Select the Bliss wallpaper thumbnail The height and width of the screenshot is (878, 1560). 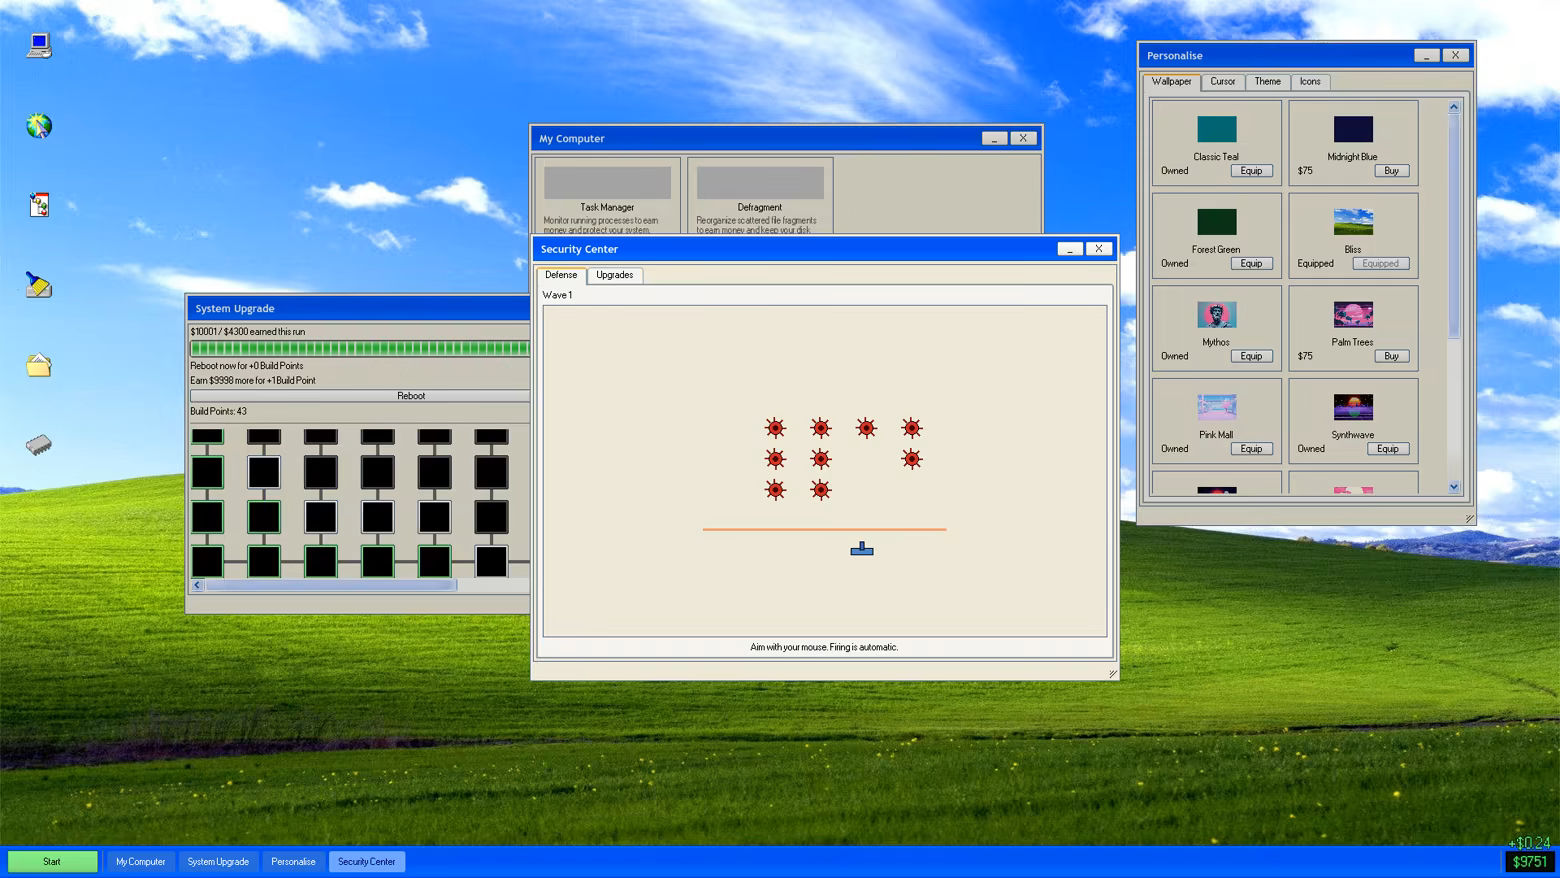coord(1353,222)
